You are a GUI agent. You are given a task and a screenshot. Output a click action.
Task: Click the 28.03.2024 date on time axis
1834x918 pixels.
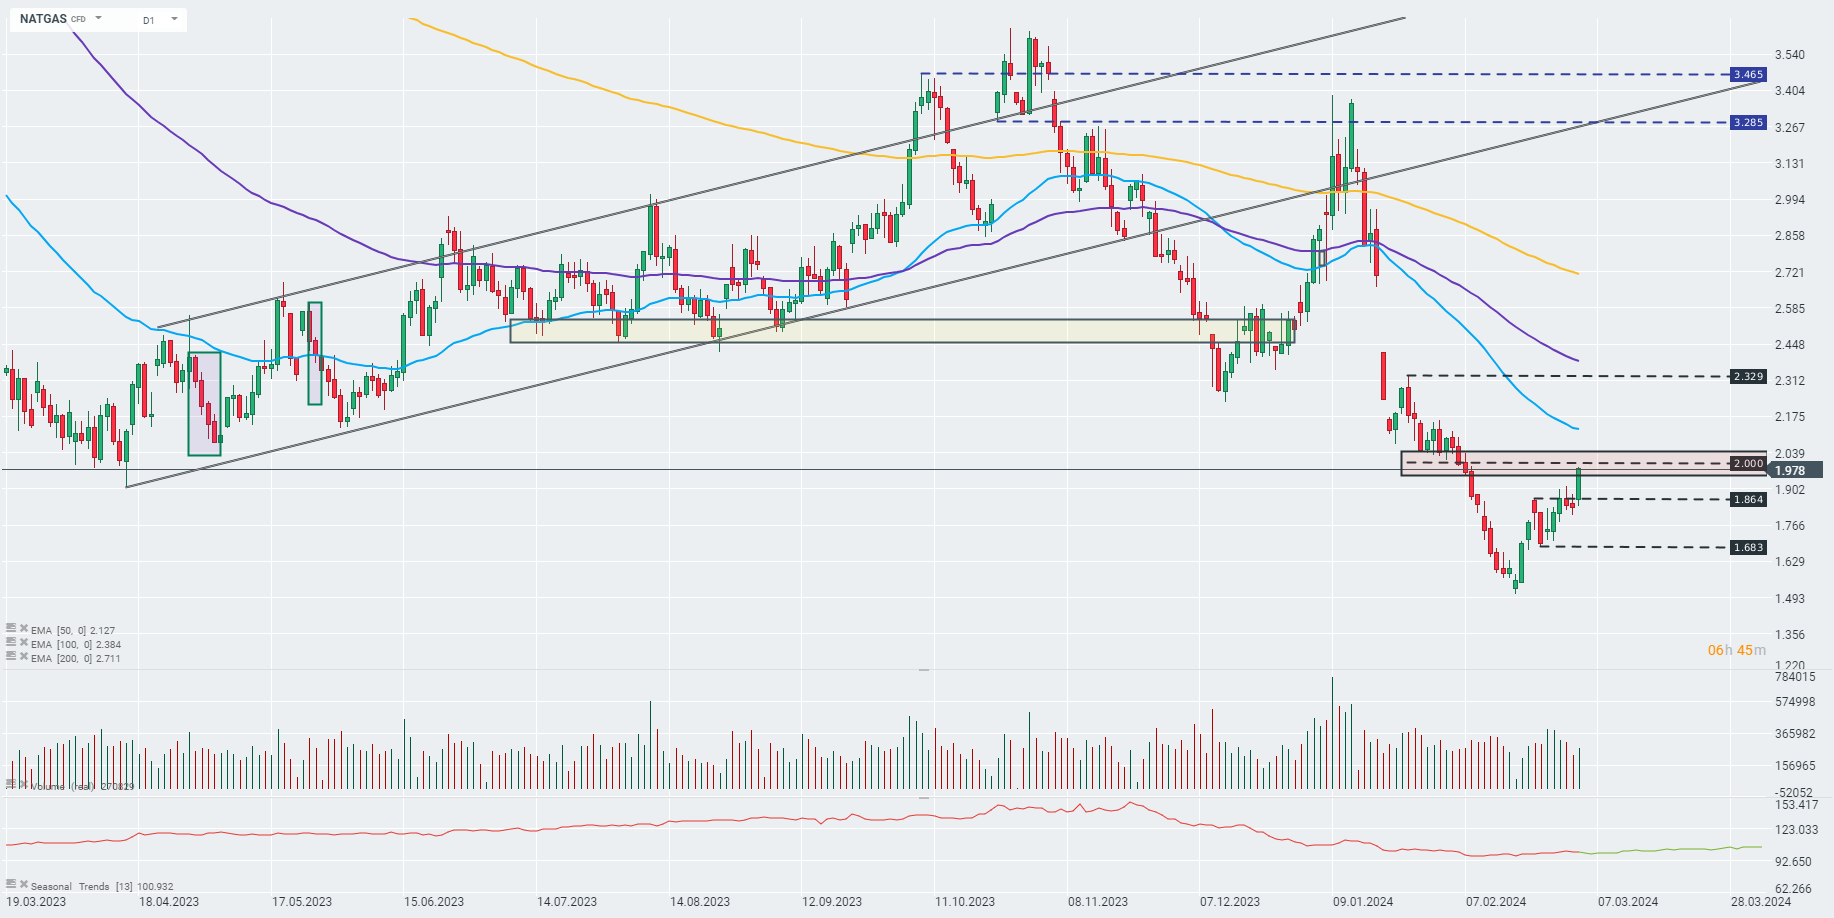1760,902
